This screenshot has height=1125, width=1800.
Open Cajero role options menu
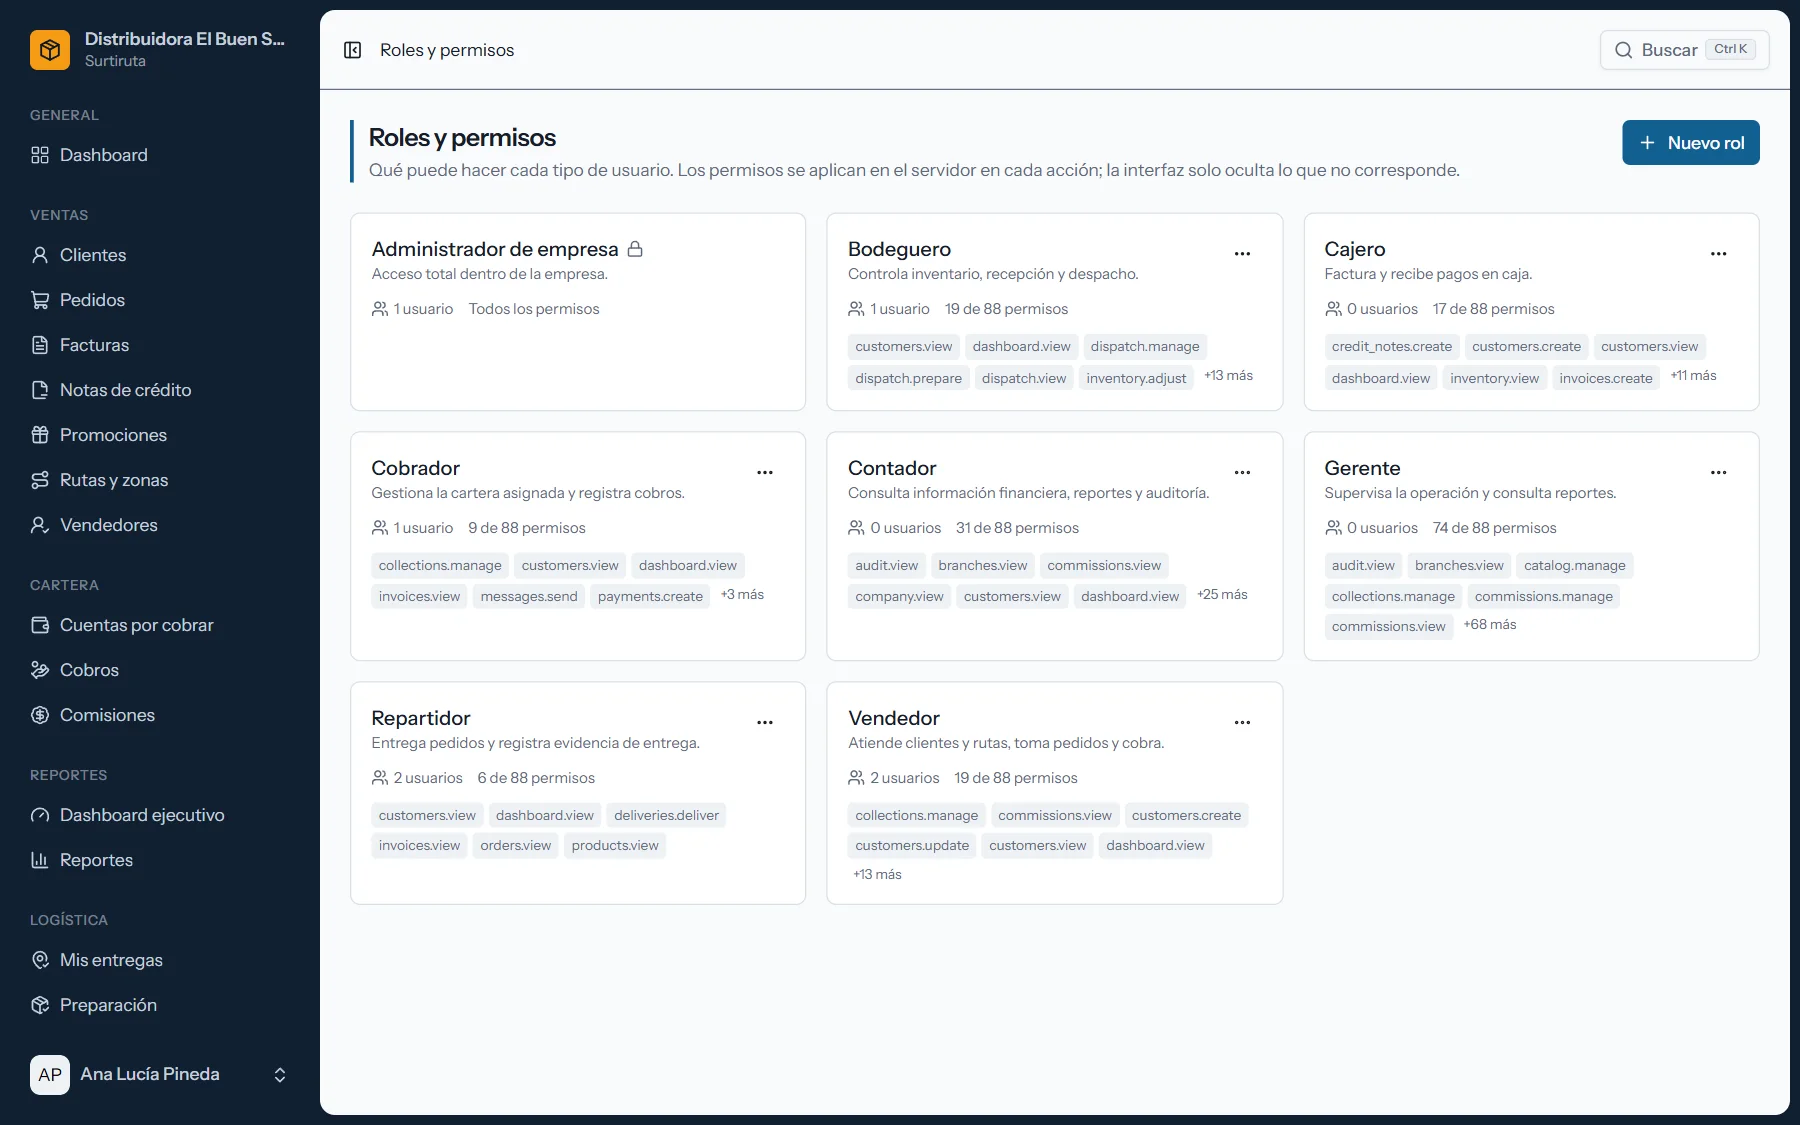[x=1718, y=254]
